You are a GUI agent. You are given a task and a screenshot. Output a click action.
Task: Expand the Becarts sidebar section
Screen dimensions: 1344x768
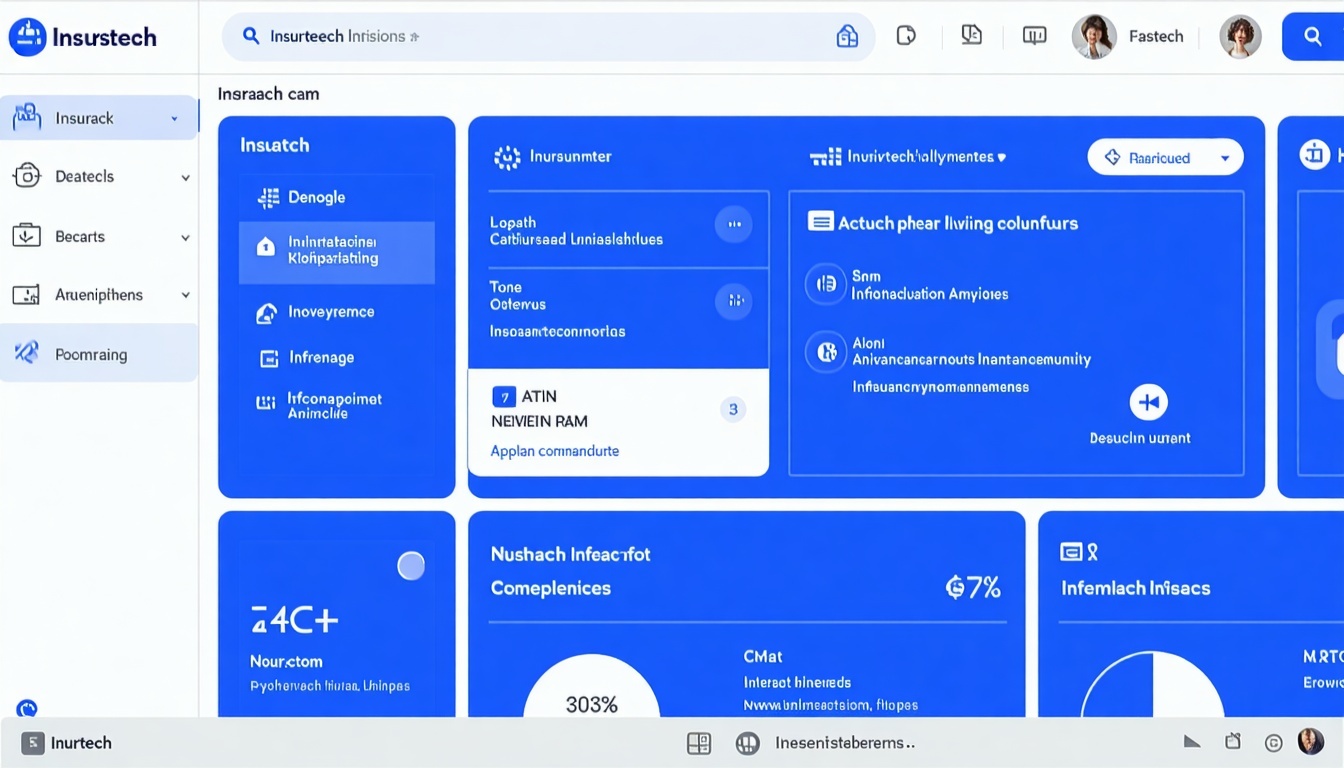click(x=184, y=236)
